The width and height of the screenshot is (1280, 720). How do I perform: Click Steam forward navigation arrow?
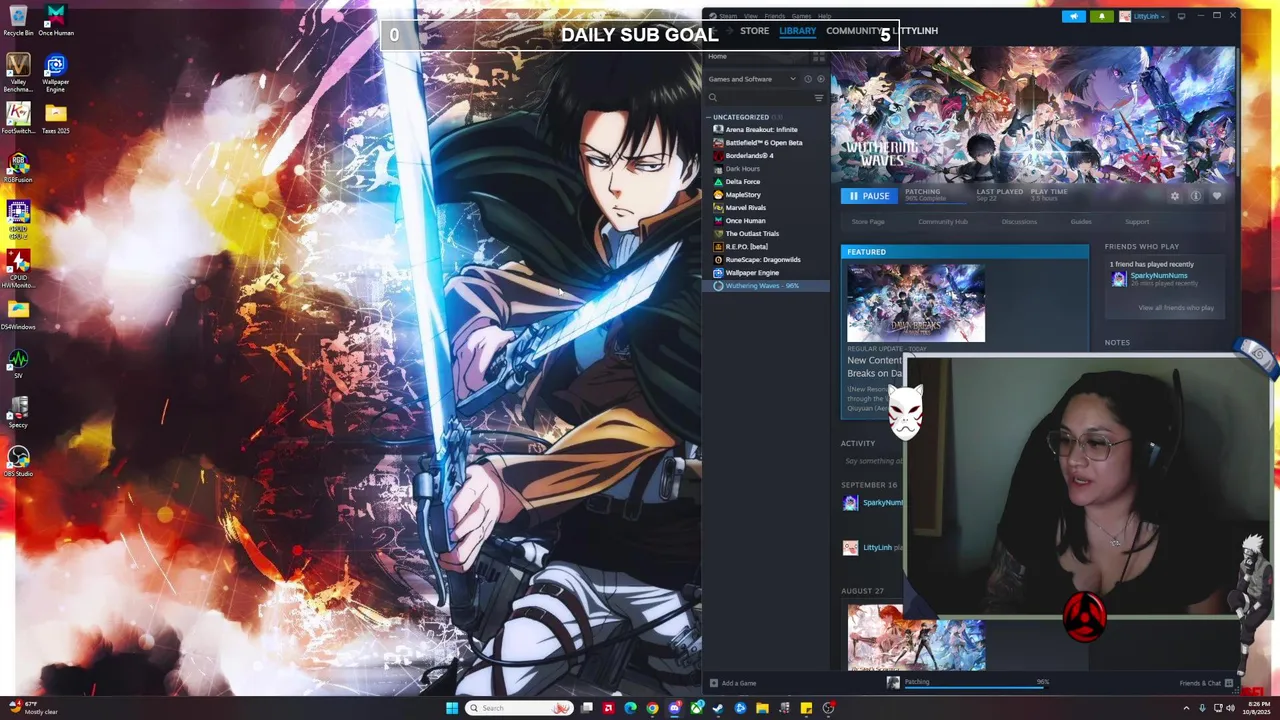[x=730, y=31]
